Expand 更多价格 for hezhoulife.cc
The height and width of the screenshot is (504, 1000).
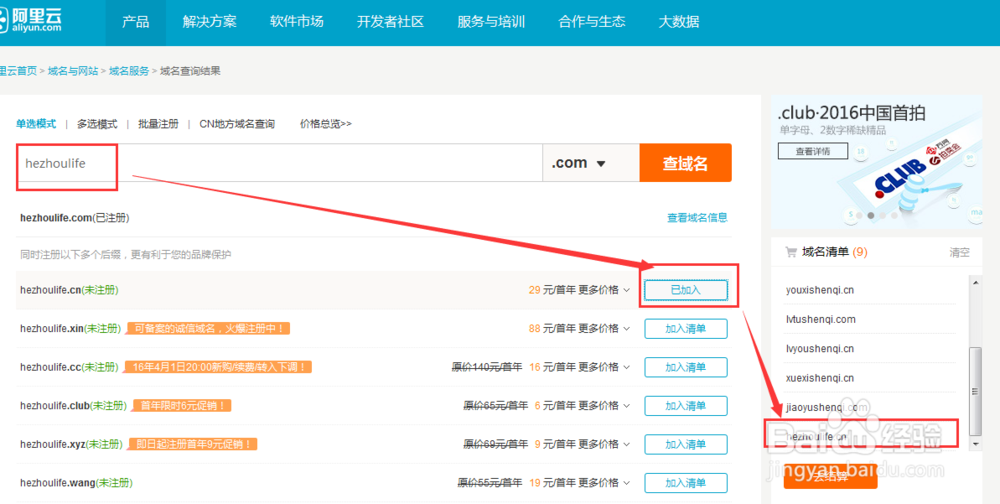(x=604, y=367)
